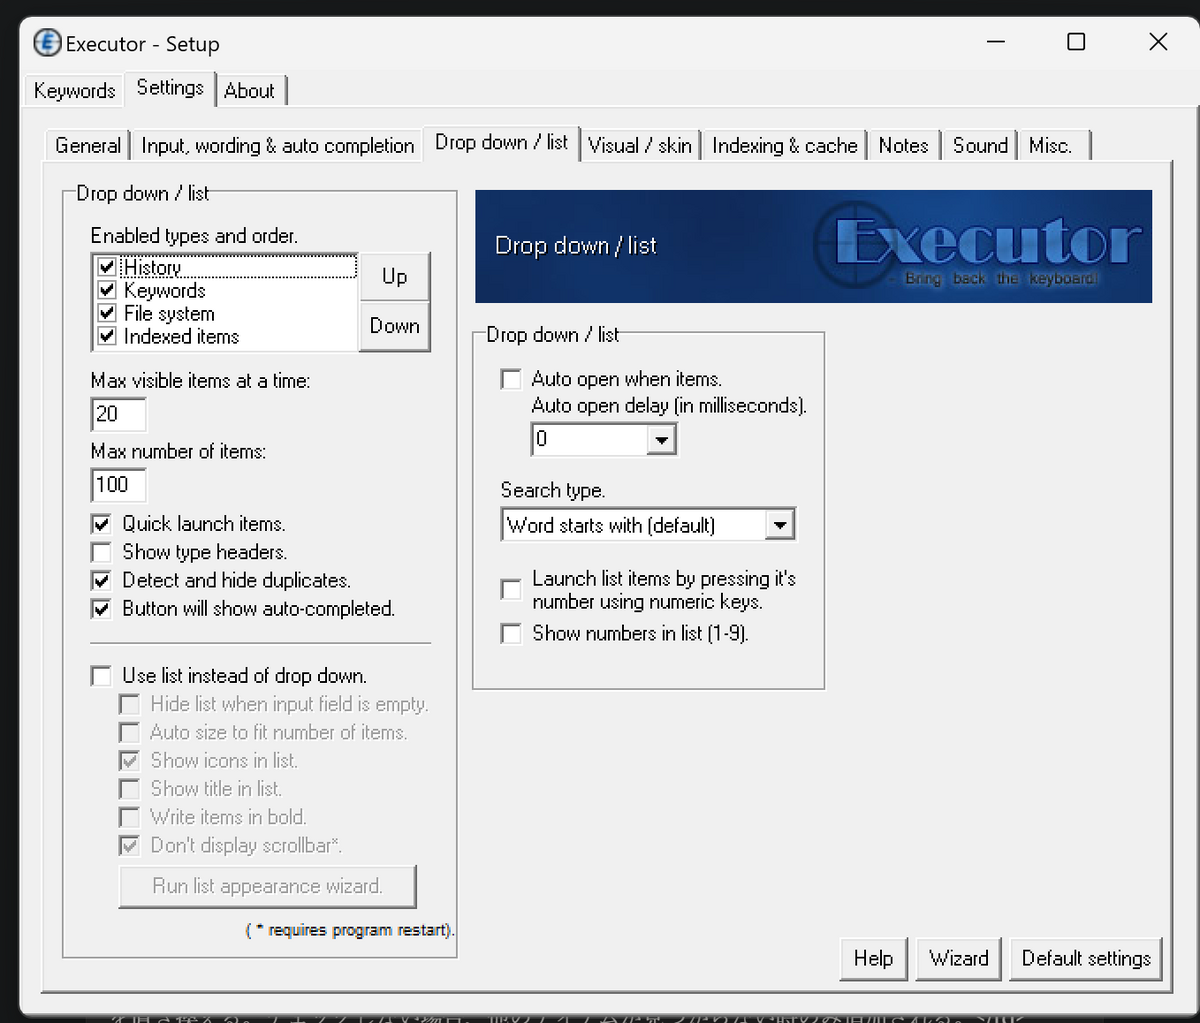Select the File system list row text

[169, 314]
